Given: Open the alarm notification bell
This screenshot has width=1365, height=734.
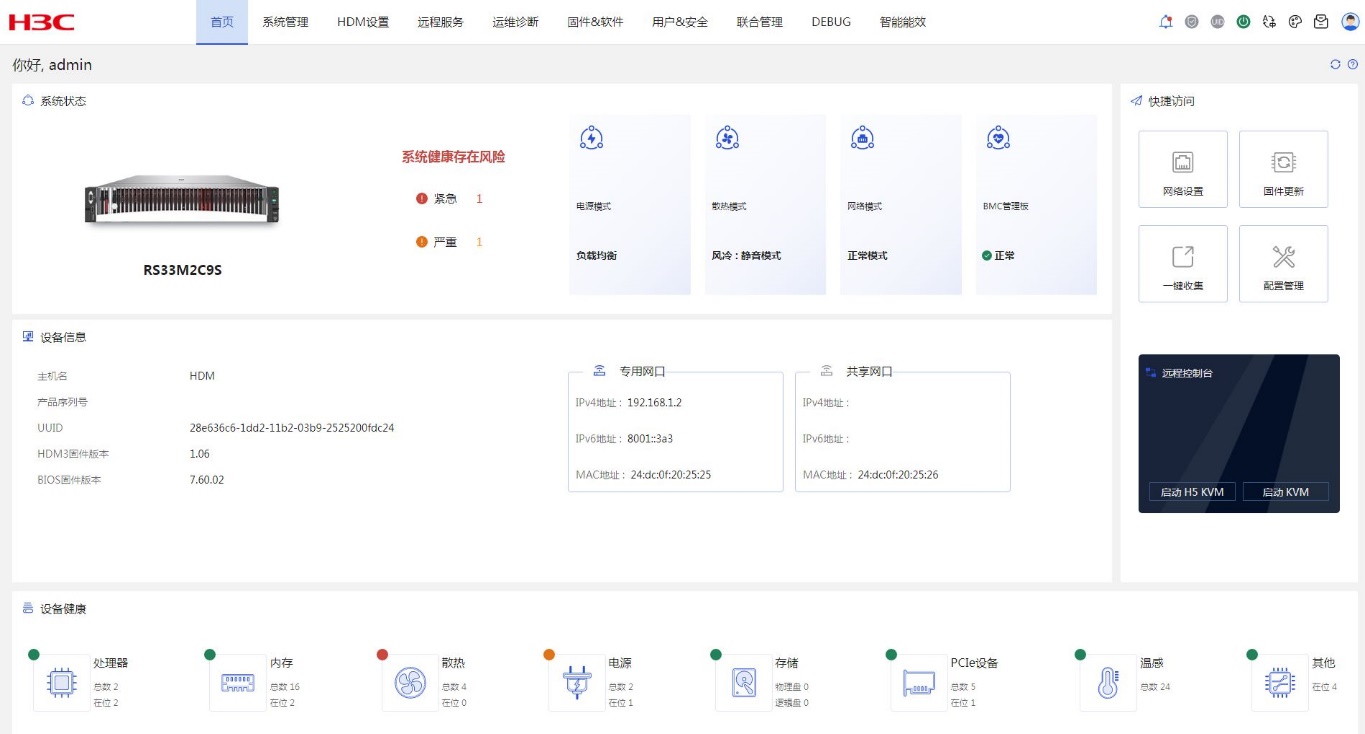Looking at the screenshot, I should point(1165,21).
